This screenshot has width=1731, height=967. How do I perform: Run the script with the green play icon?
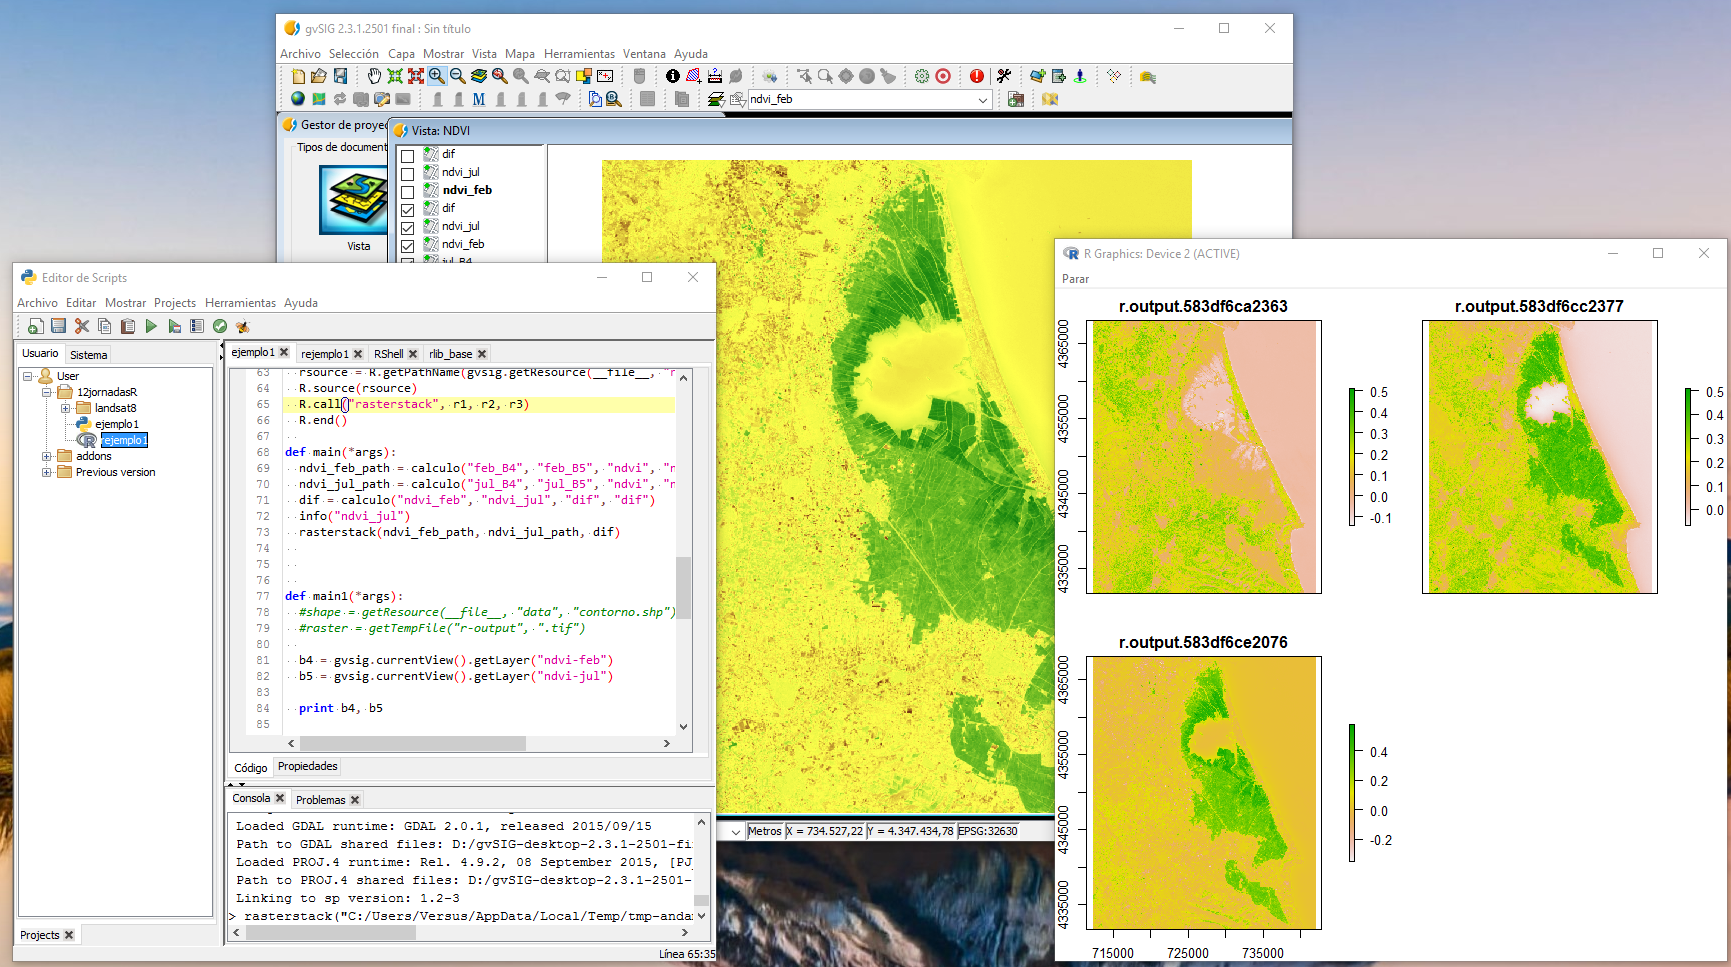click(x=151, y=326)
